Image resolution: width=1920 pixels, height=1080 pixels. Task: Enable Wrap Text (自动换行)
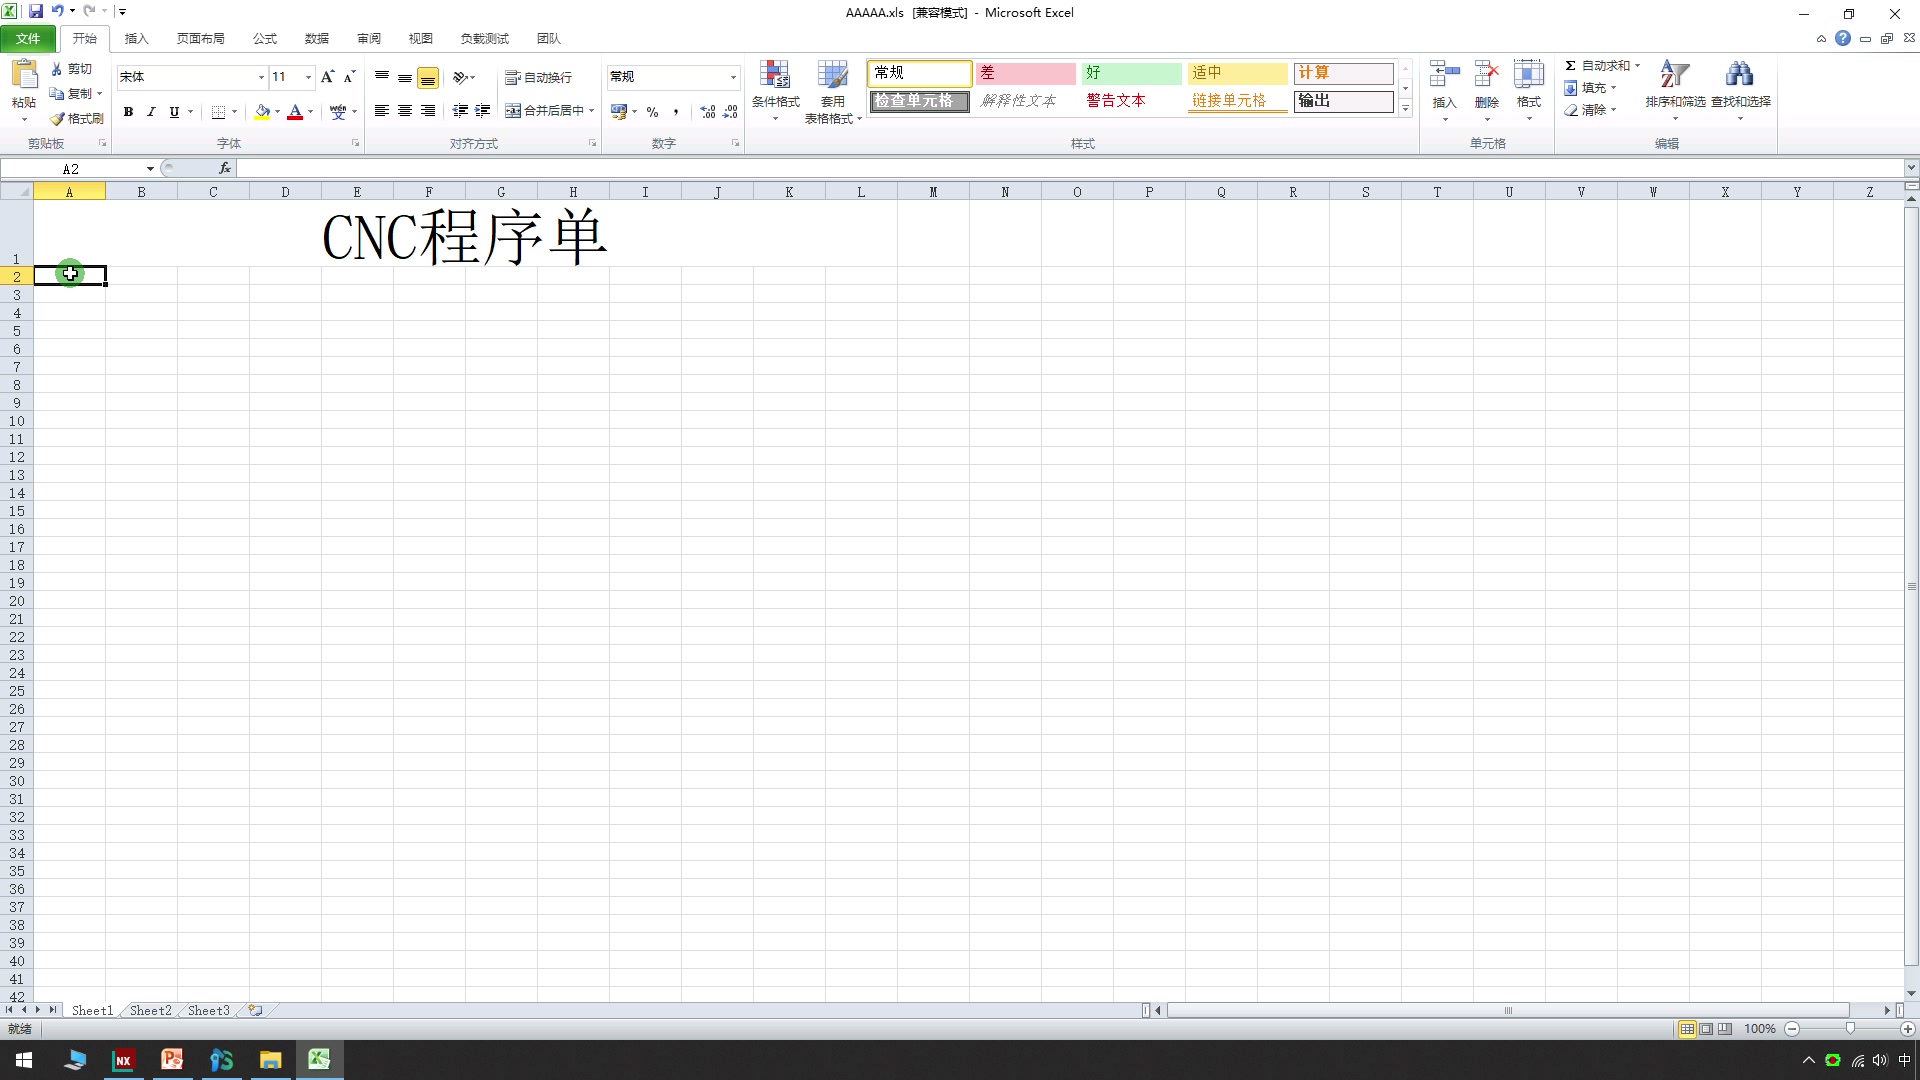tap(539, 77)
